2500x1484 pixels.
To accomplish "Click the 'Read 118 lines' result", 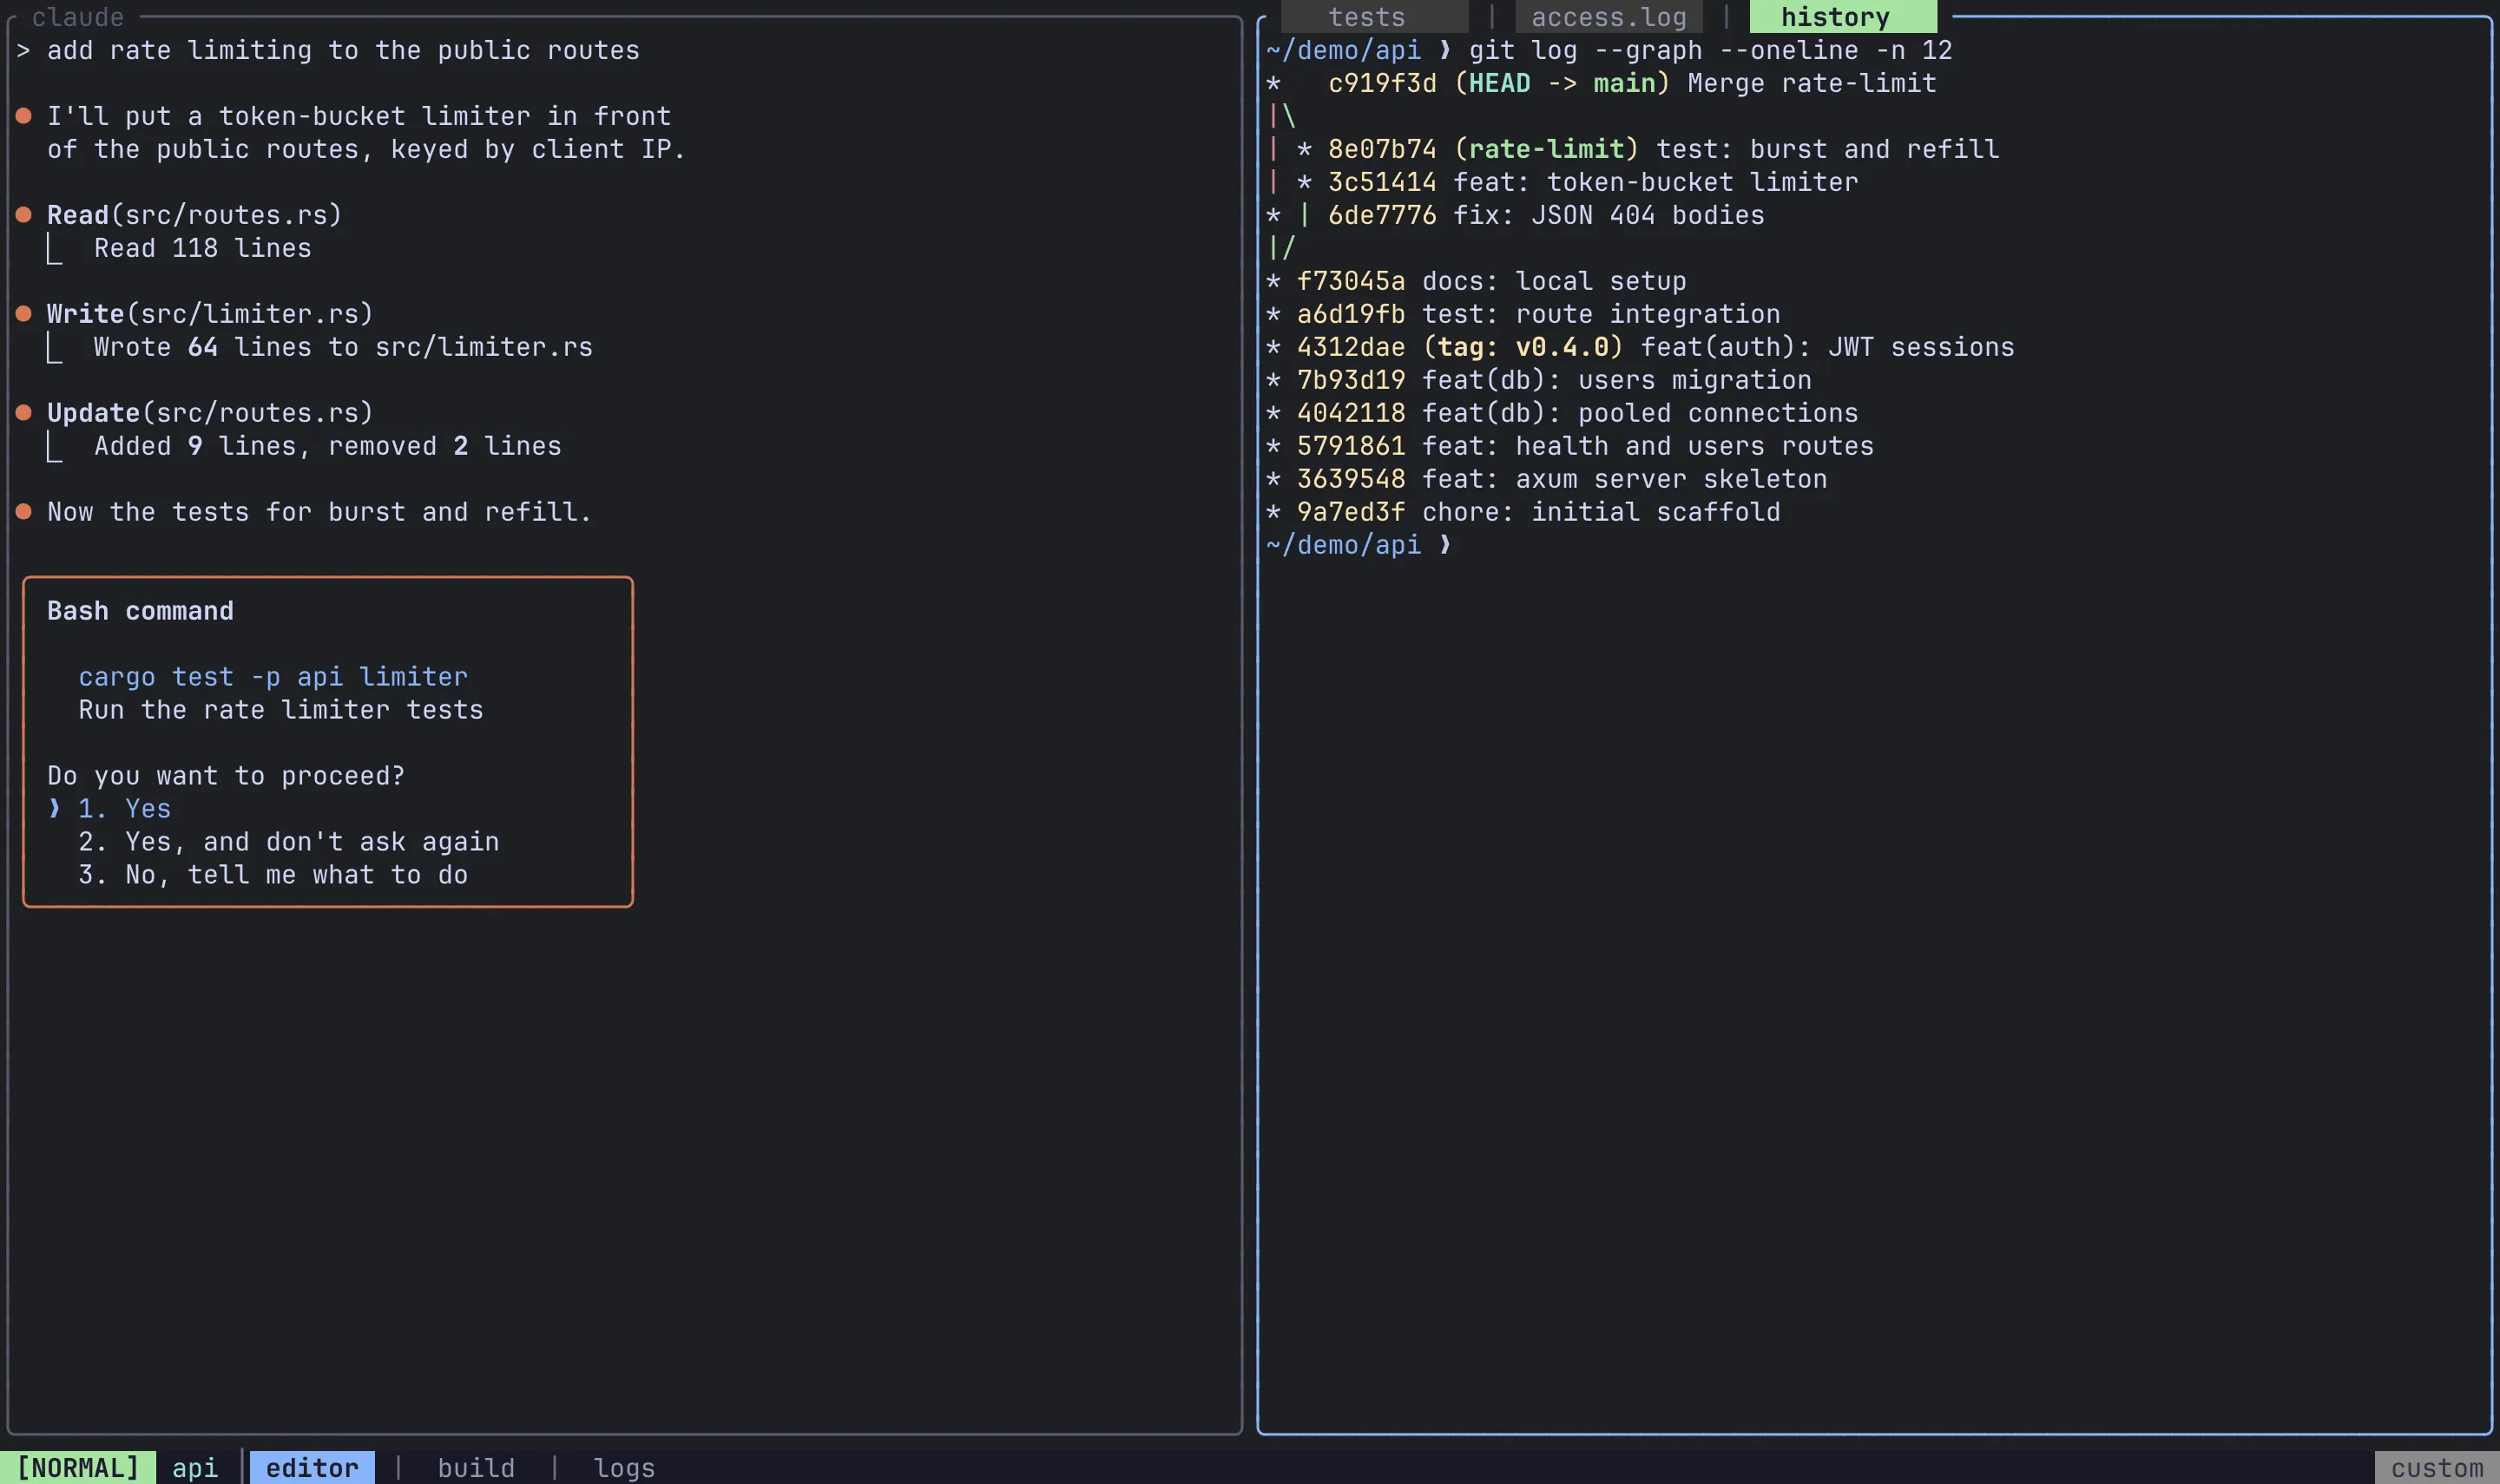I will click(x=203, y=247).
